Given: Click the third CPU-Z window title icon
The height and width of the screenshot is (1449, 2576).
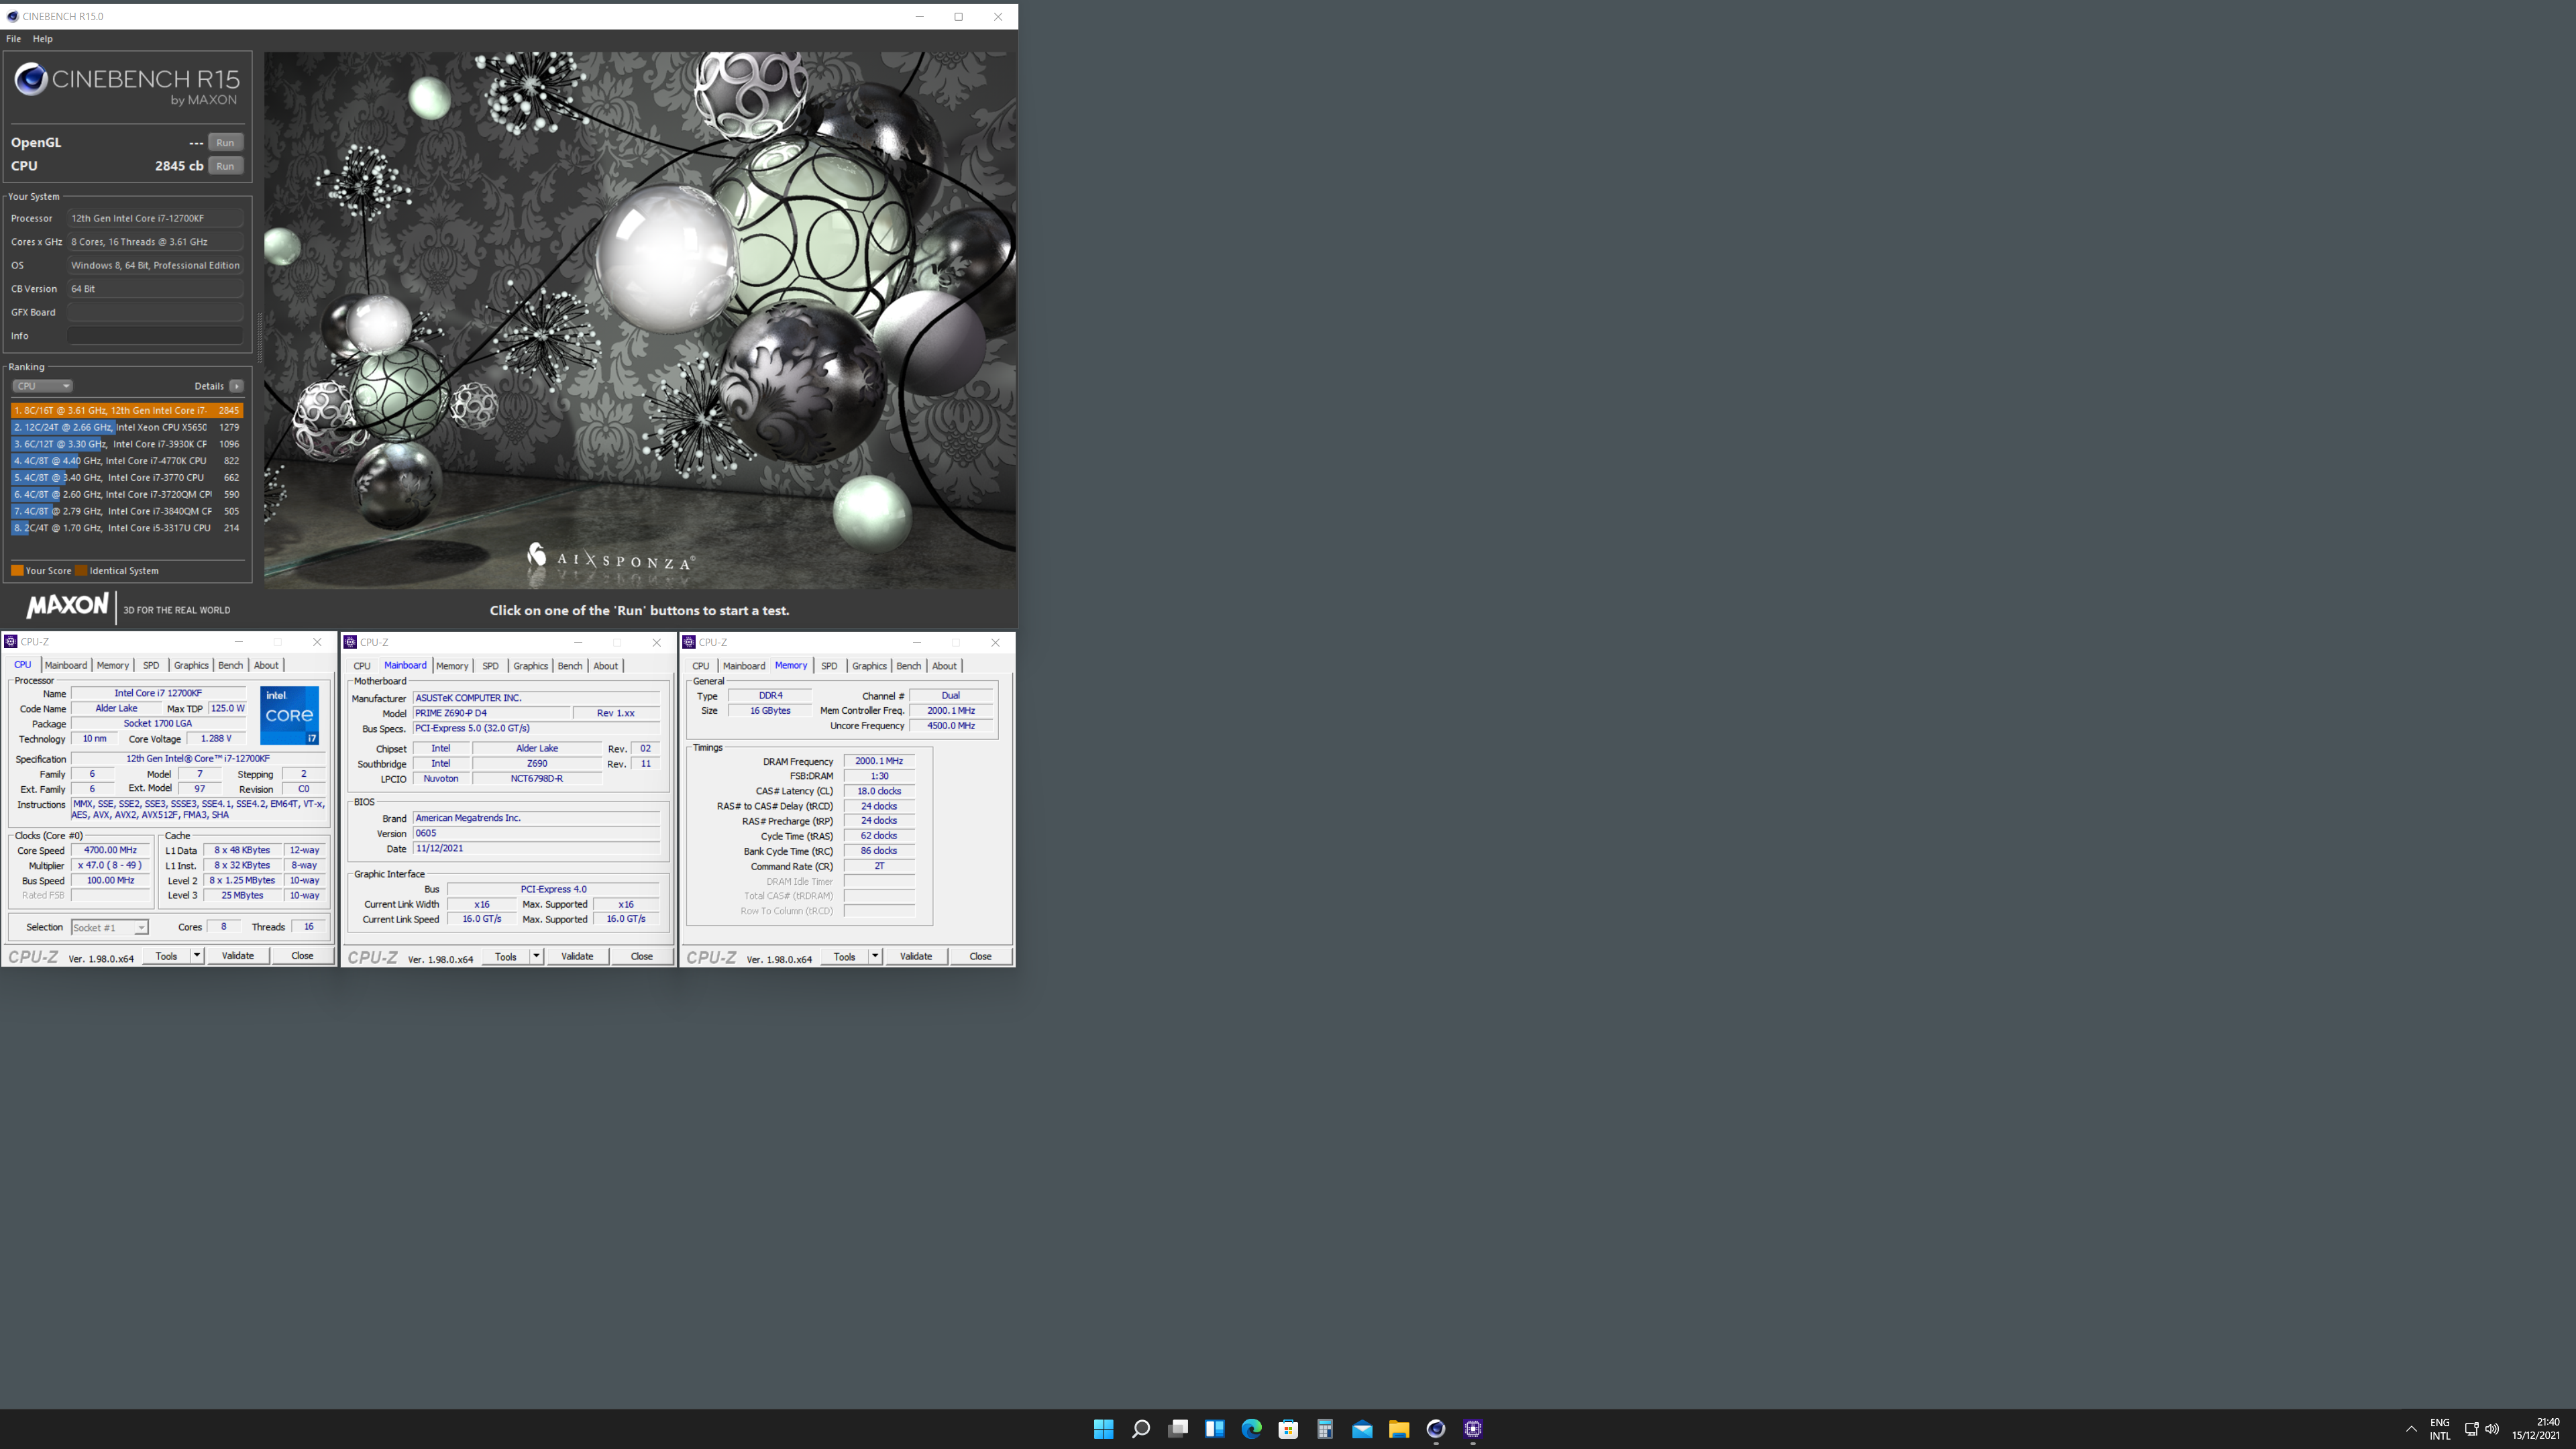Looking at the screenshot, I should [689, 642].
